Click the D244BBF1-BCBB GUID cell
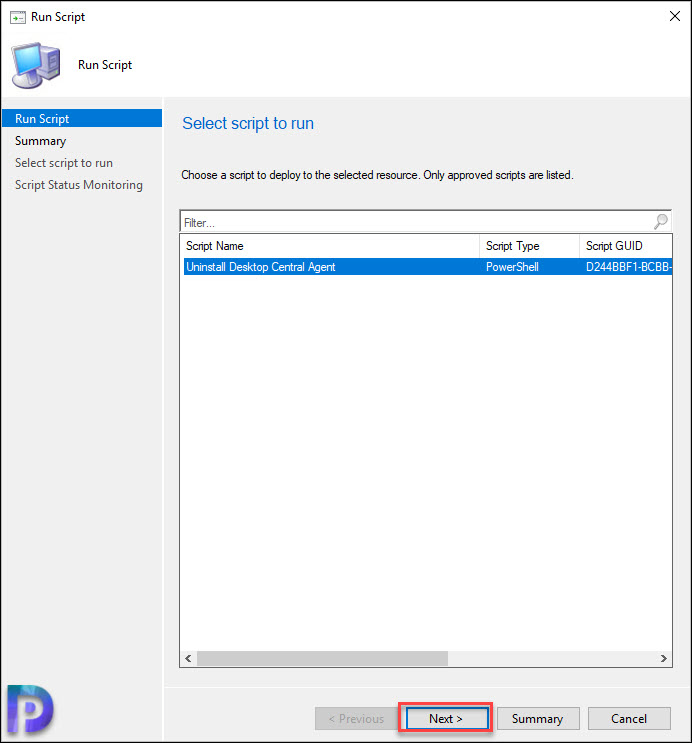This screenshot has width=692, height=743. point(628,267)
